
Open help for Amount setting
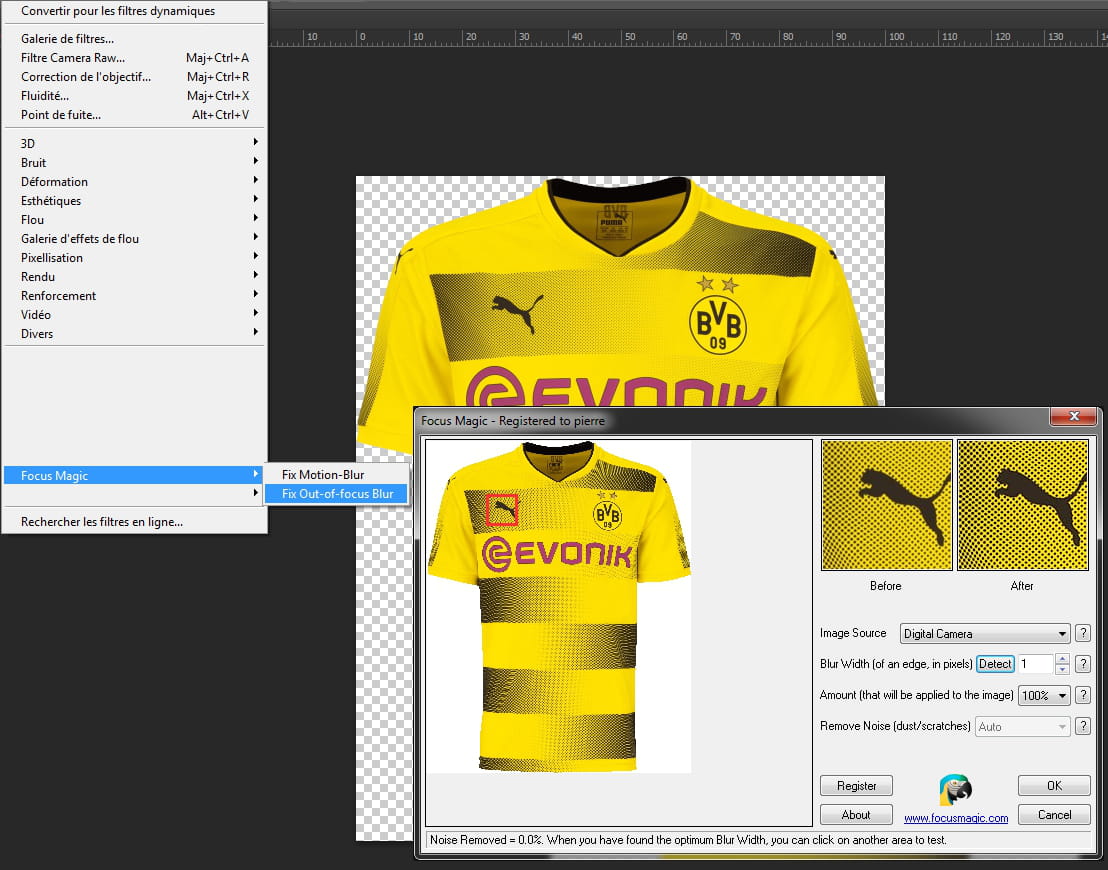[1083, 695]
